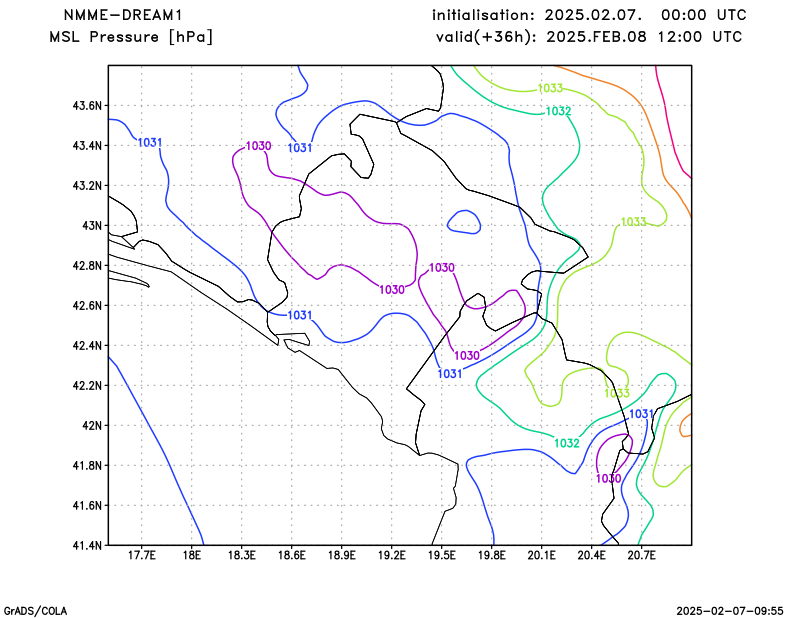Click the 41.6N latitude label
The height and width of the screenshot is (618, 800).
click(x=87, y=506)
